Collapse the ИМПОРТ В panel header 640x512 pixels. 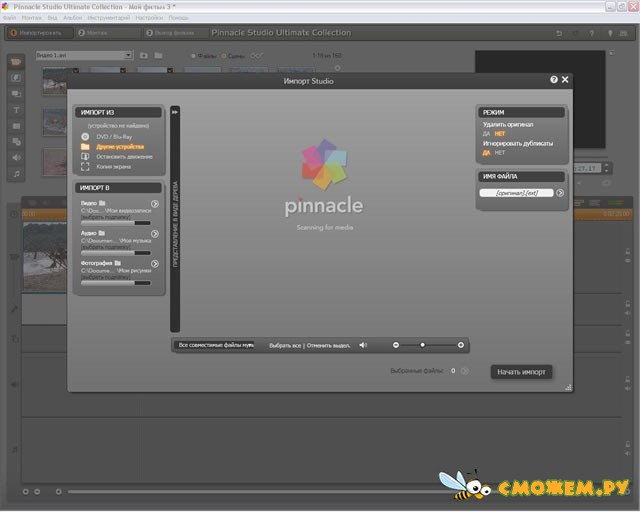[x=118, y=188]
